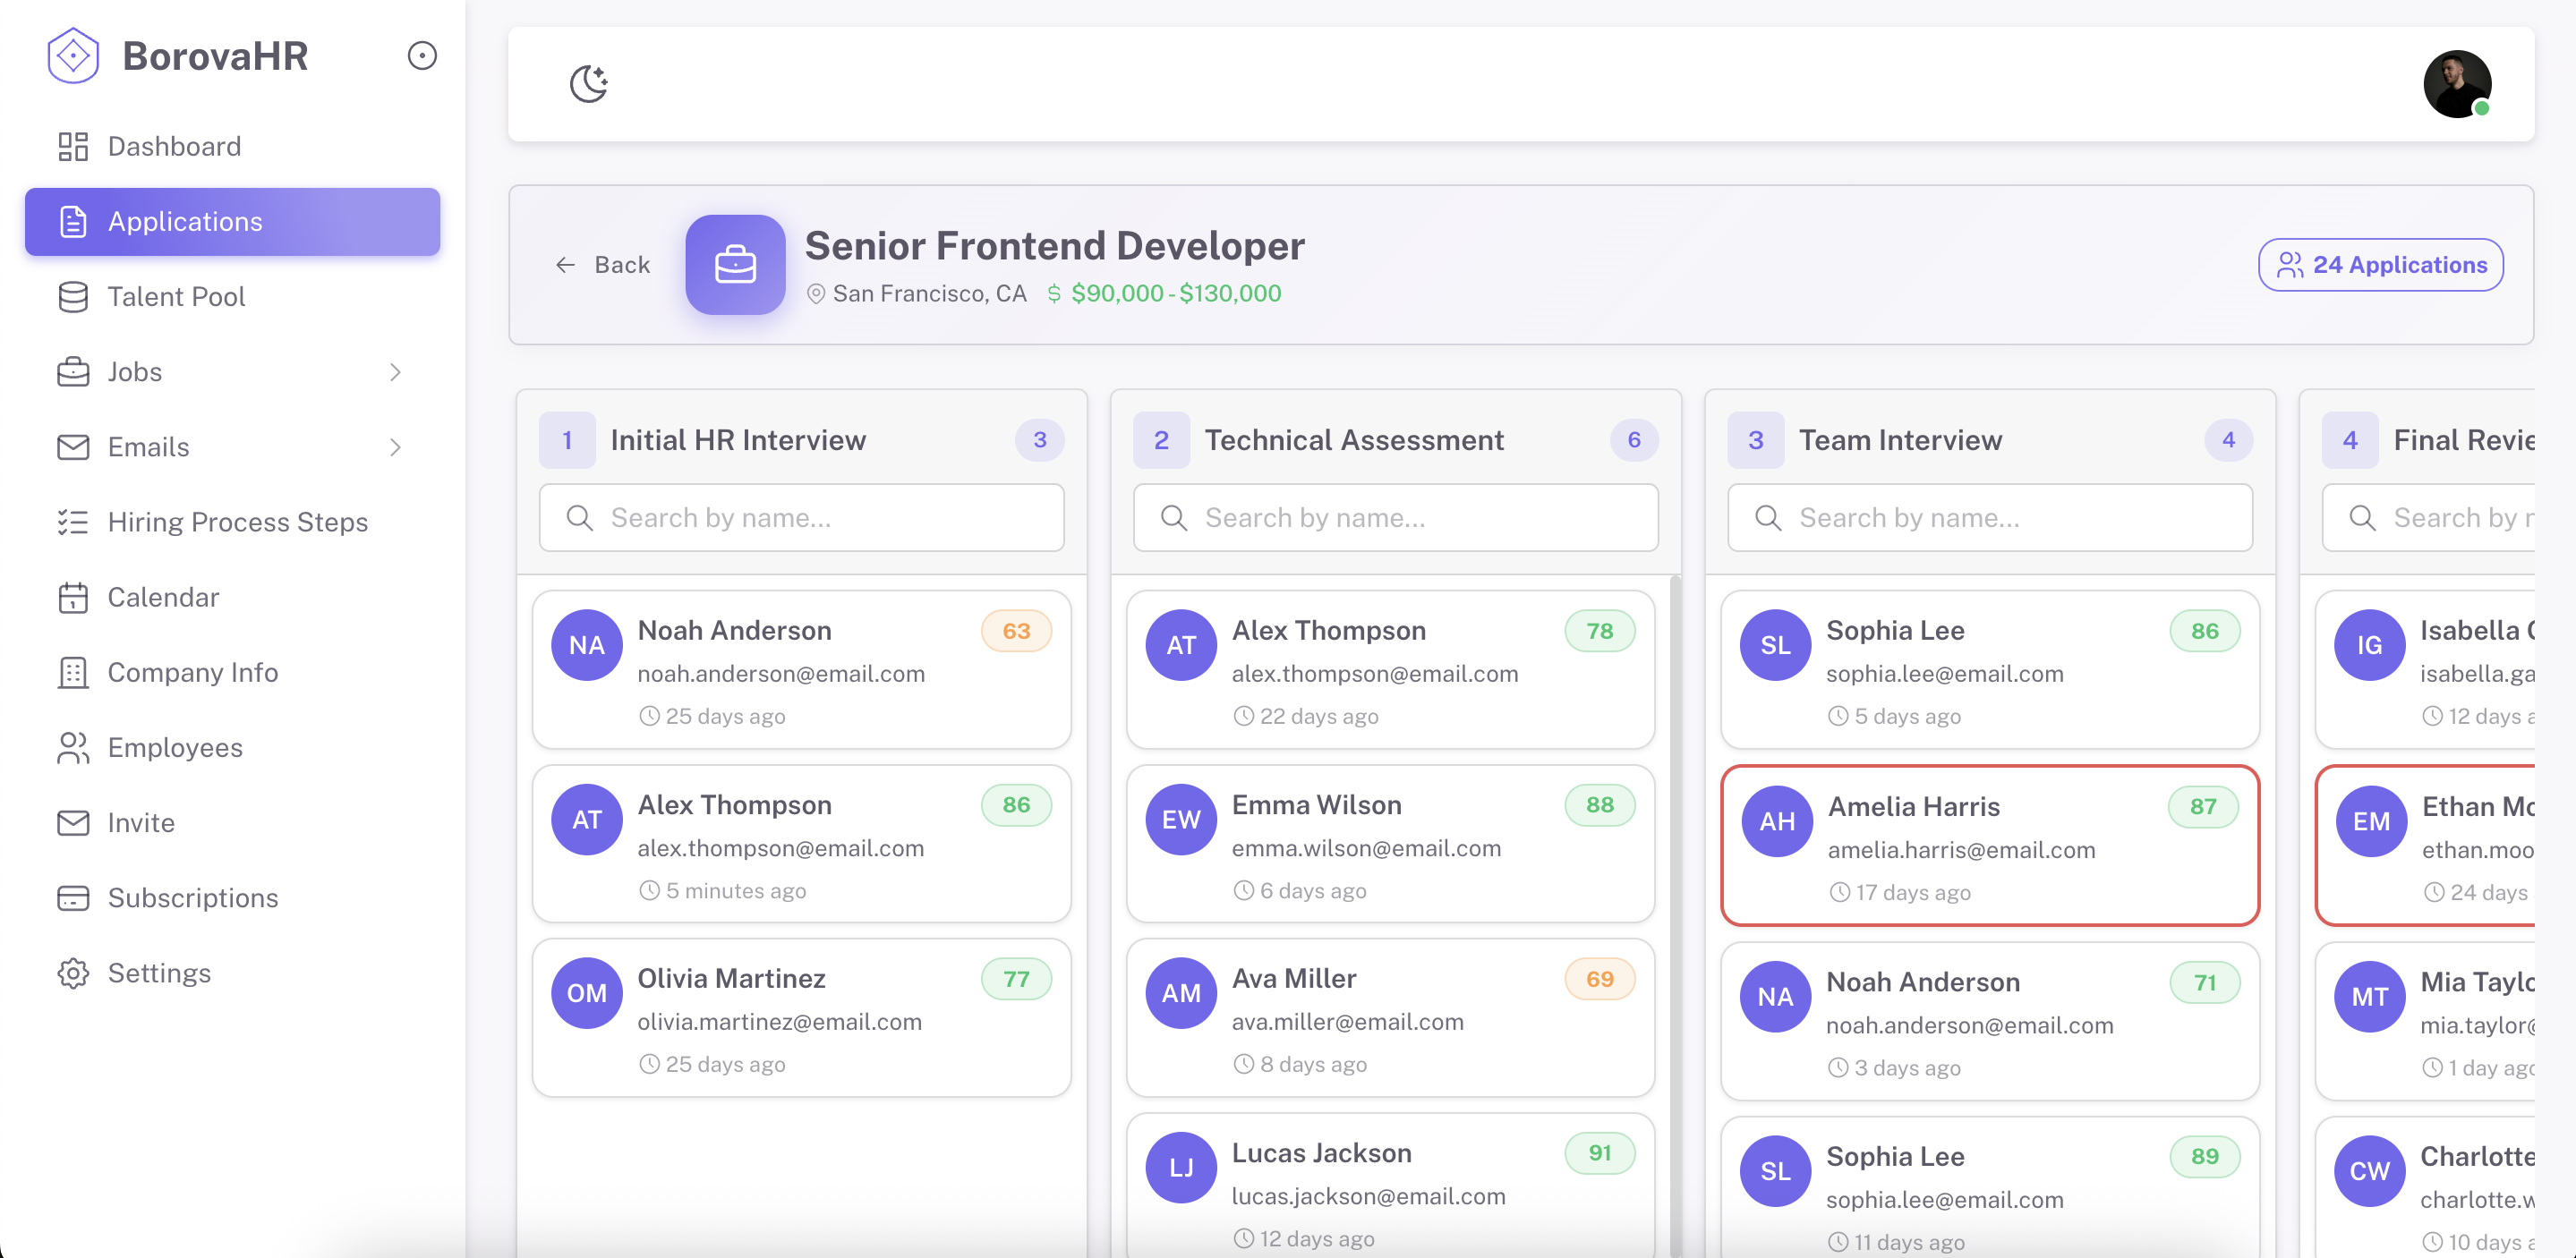This screenshot has height=1258, width=2576.
Task: Click the purple briefcase job icon
Action: (x=735, y=265)
